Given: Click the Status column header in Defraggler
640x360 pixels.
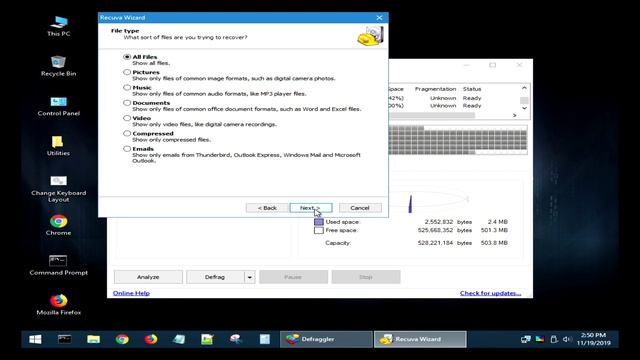Looking at the screenshot, I should pos(472,89).
